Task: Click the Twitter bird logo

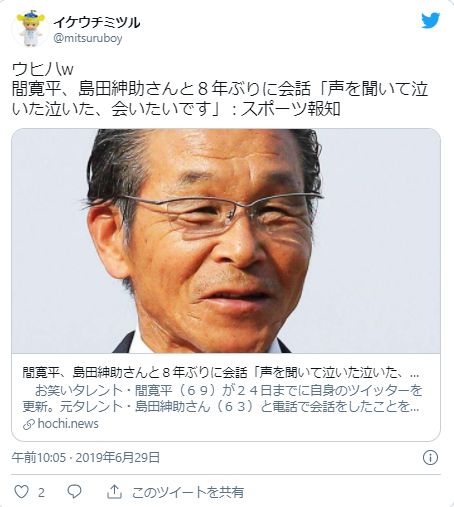Action: point(431,21)
